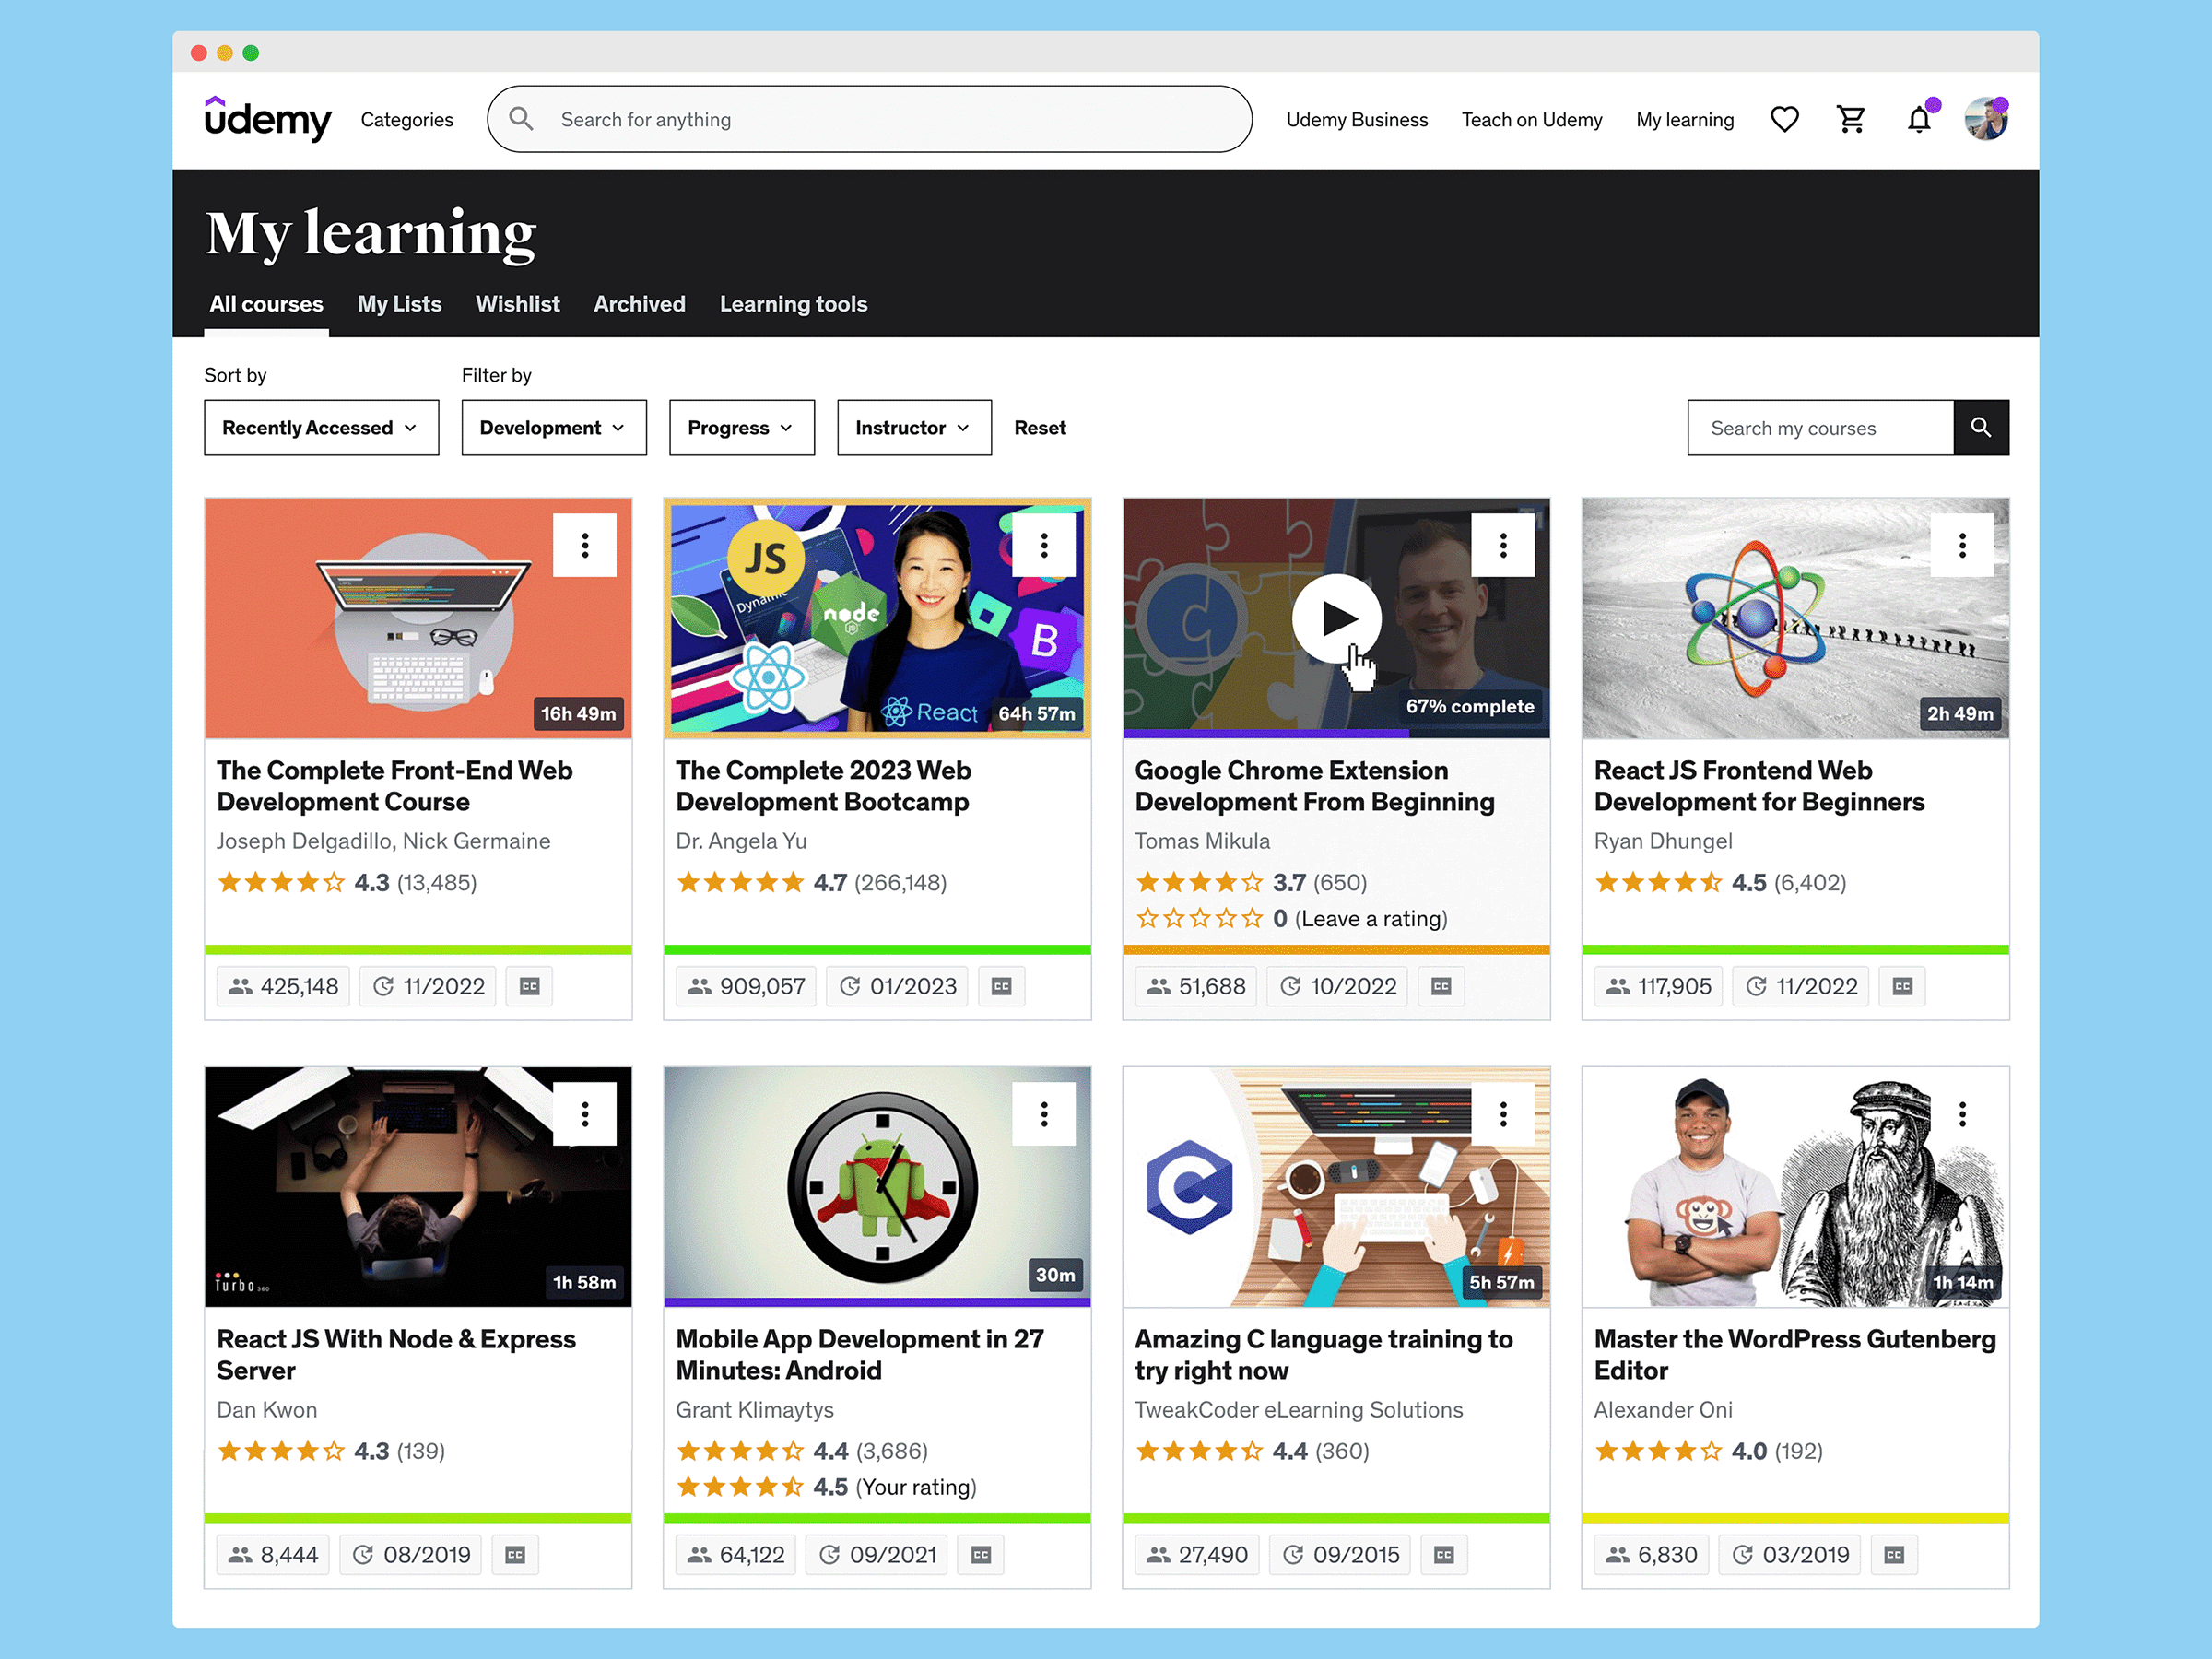Click the Reset filters link
Image resolution: width=2212 pixels, height=1659 pixels.
(1039, 428)
